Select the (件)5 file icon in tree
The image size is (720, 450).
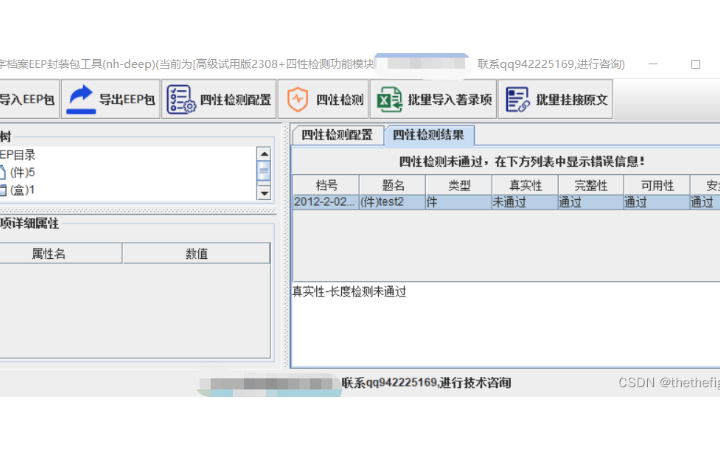[2, 173]
